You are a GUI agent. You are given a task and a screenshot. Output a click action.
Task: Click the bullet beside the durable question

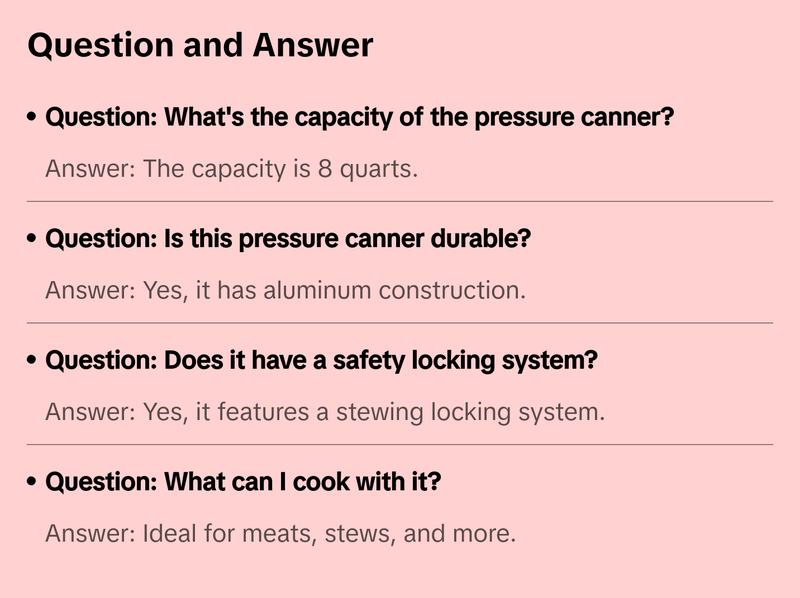(32, 240)
